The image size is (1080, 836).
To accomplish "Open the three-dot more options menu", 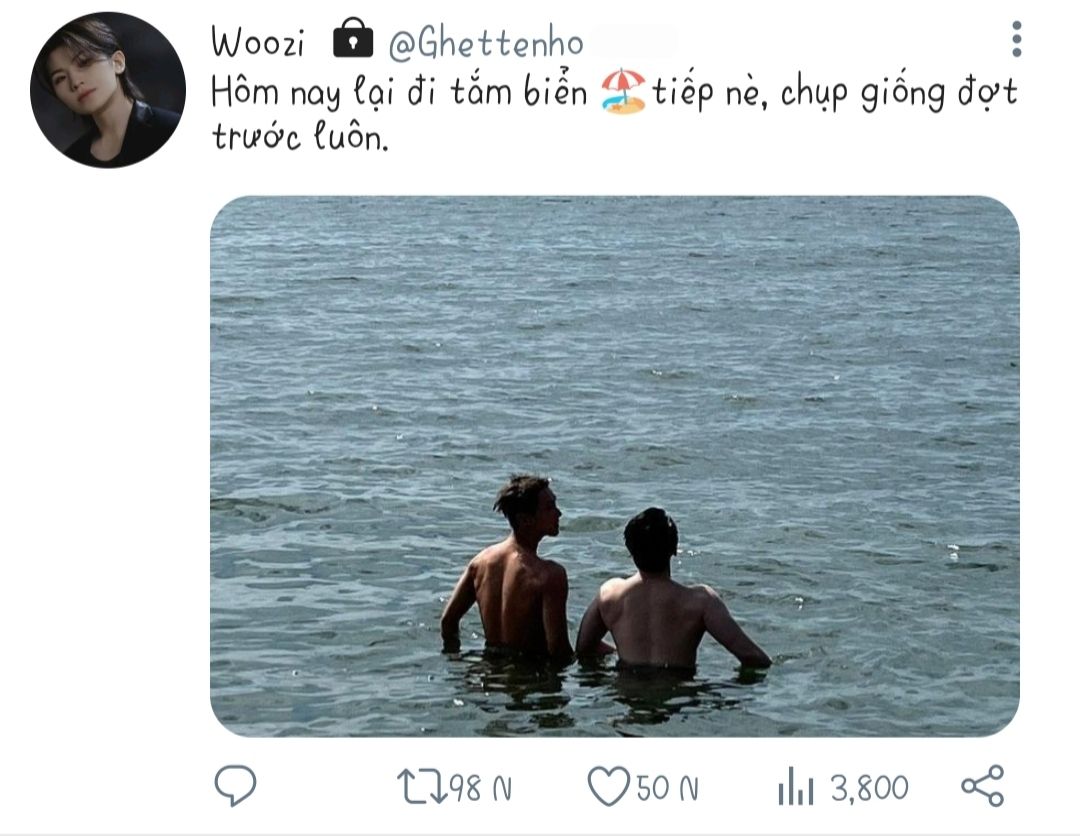I will click(1016, 40).
